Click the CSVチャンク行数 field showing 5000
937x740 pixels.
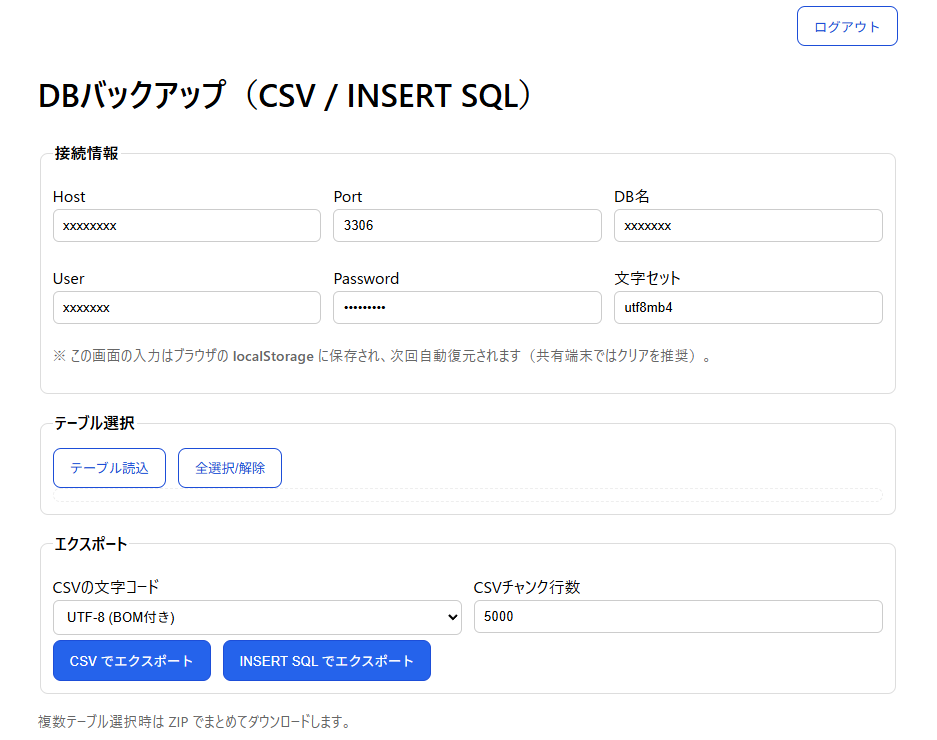[x=677, y=617]
